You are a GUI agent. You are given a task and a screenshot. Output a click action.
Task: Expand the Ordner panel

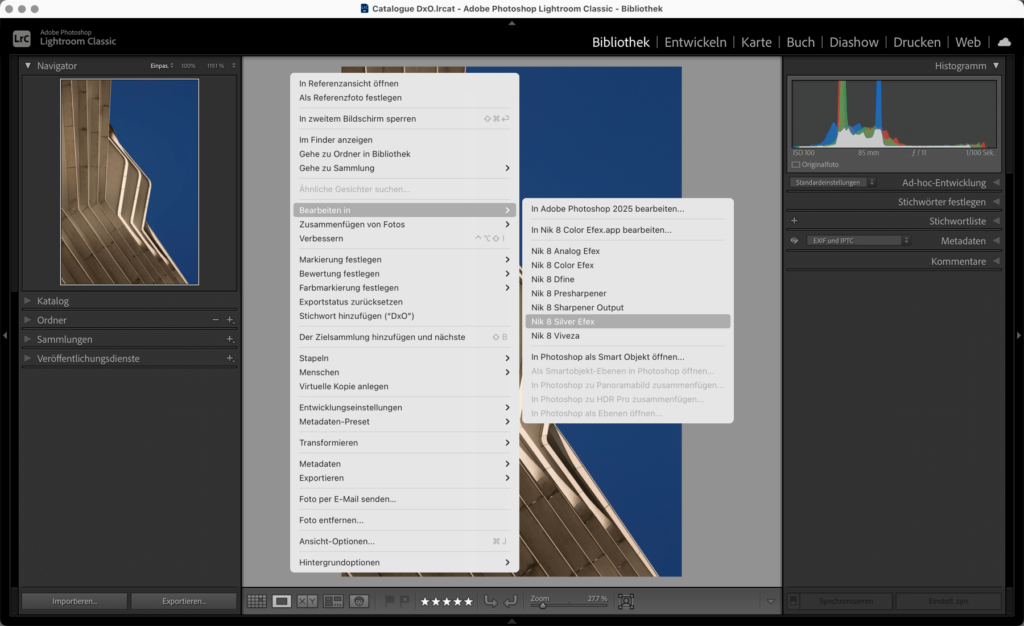coord(28,320)
